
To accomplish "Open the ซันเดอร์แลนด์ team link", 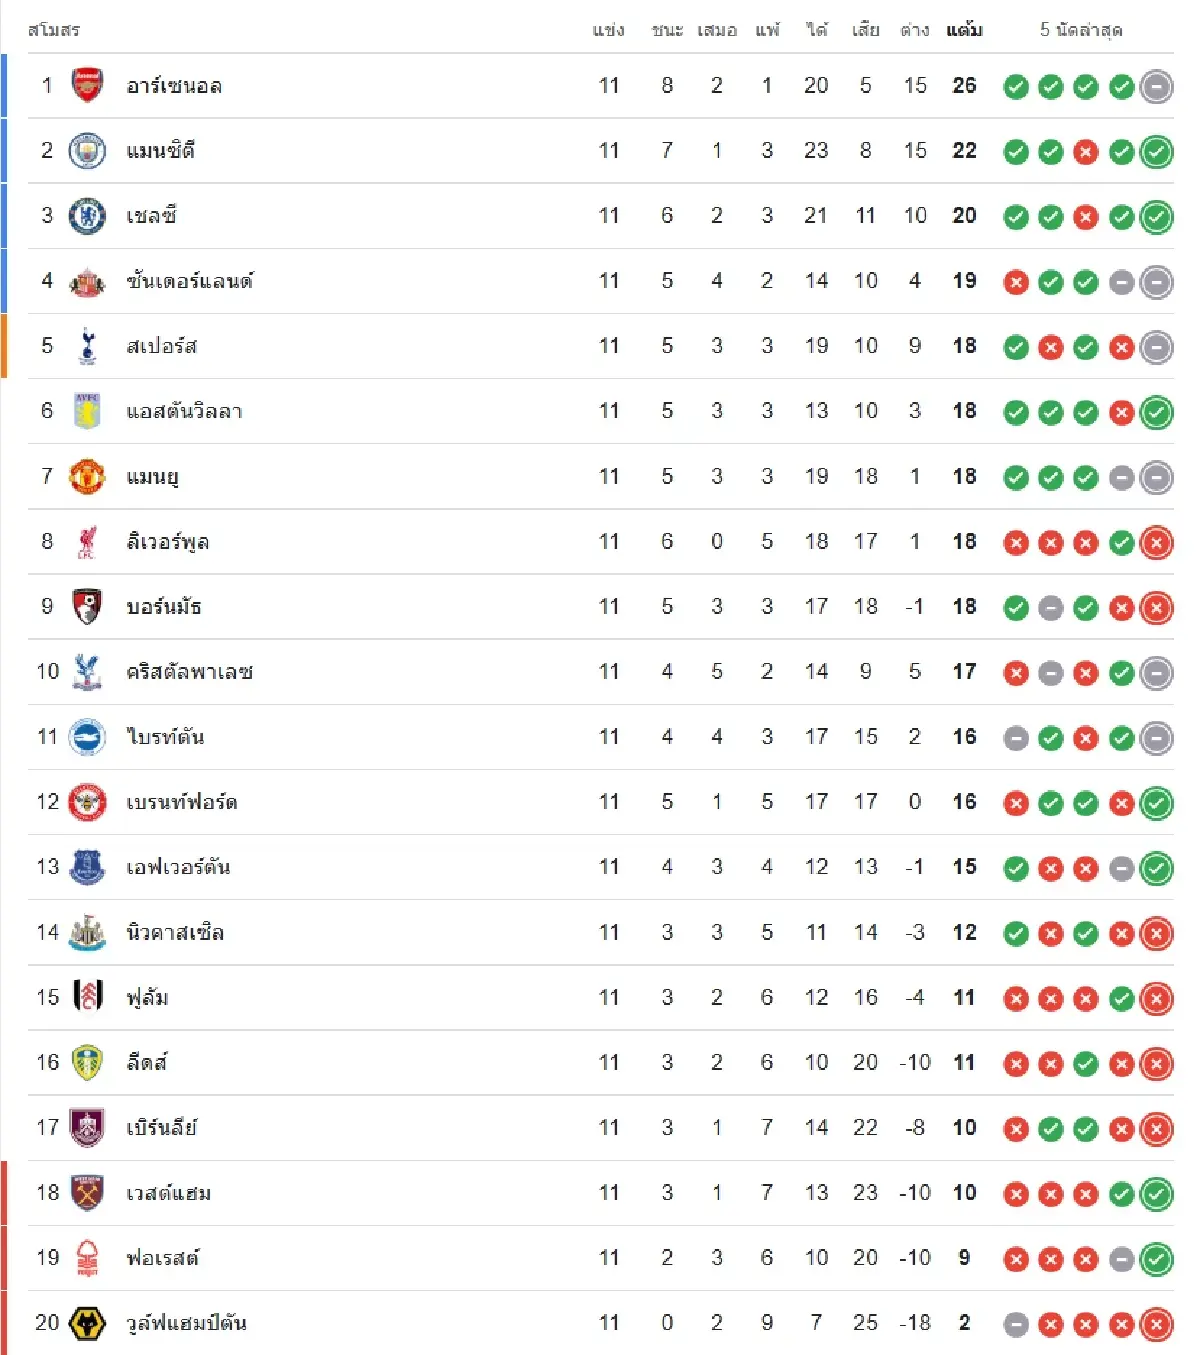I will pyautogui.click(x=190, y=281).
